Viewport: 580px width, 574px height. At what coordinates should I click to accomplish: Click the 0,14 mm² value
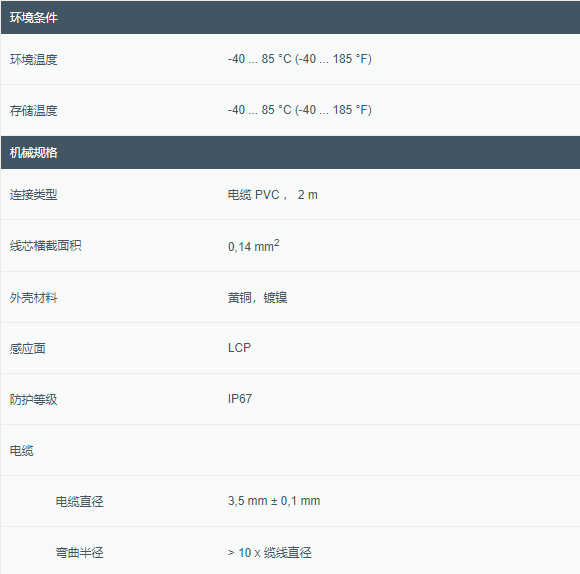coord(254,246)
